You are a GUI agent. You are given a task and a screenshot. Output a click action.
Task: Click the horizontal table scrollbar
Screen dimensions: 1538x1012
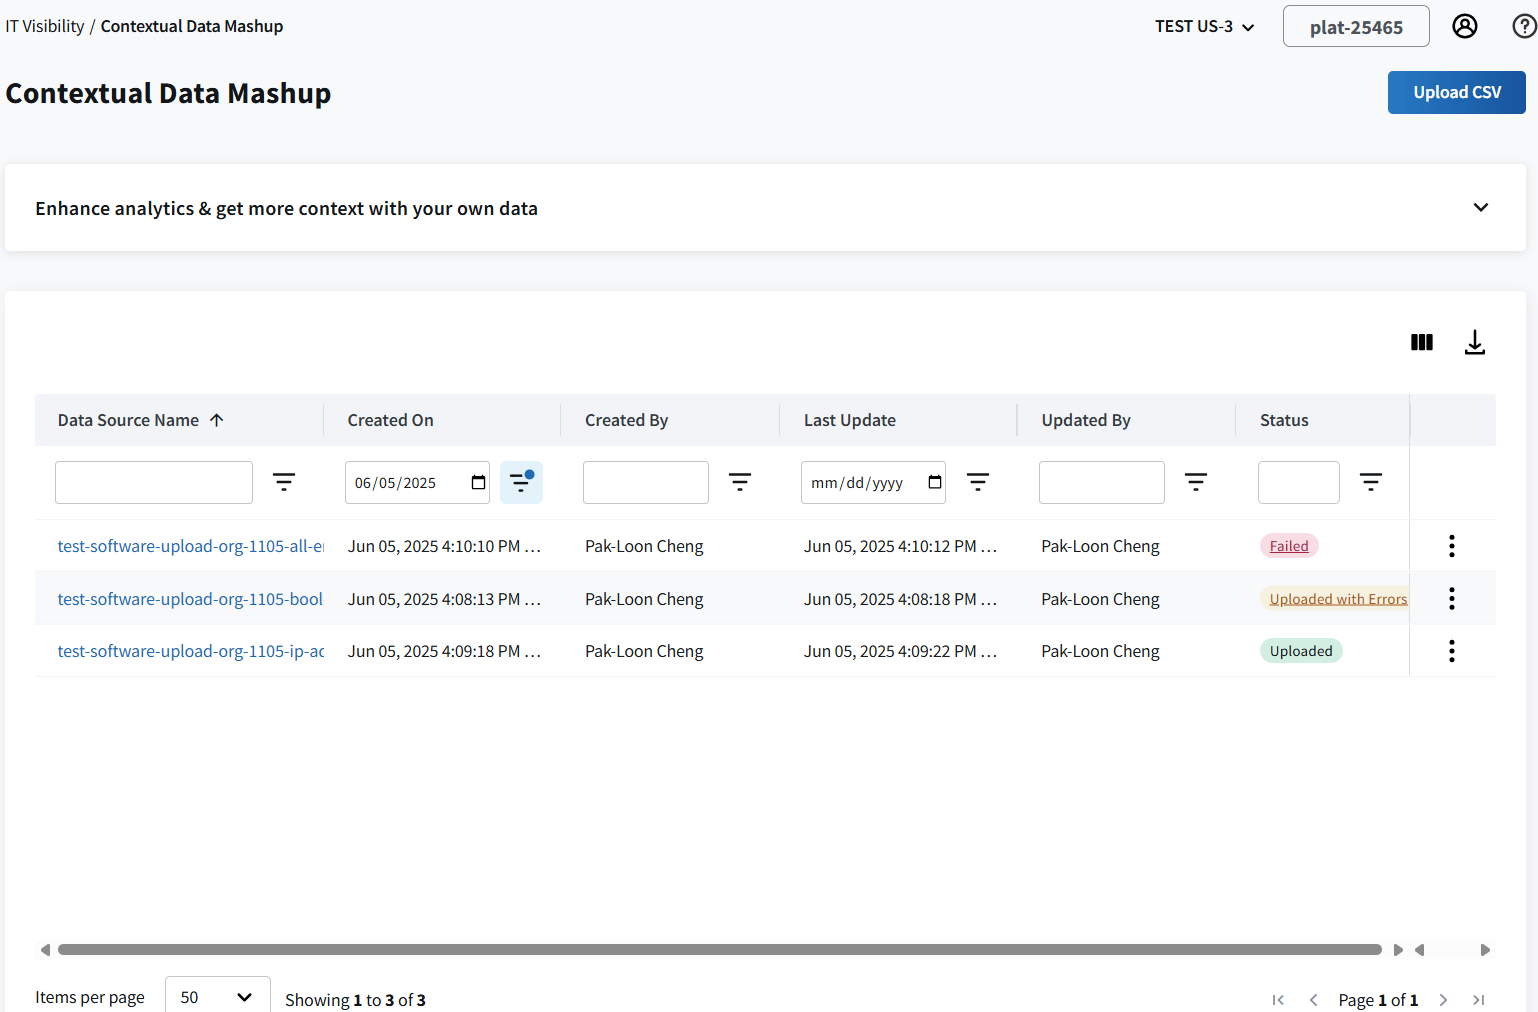click(x=719, y=950)
